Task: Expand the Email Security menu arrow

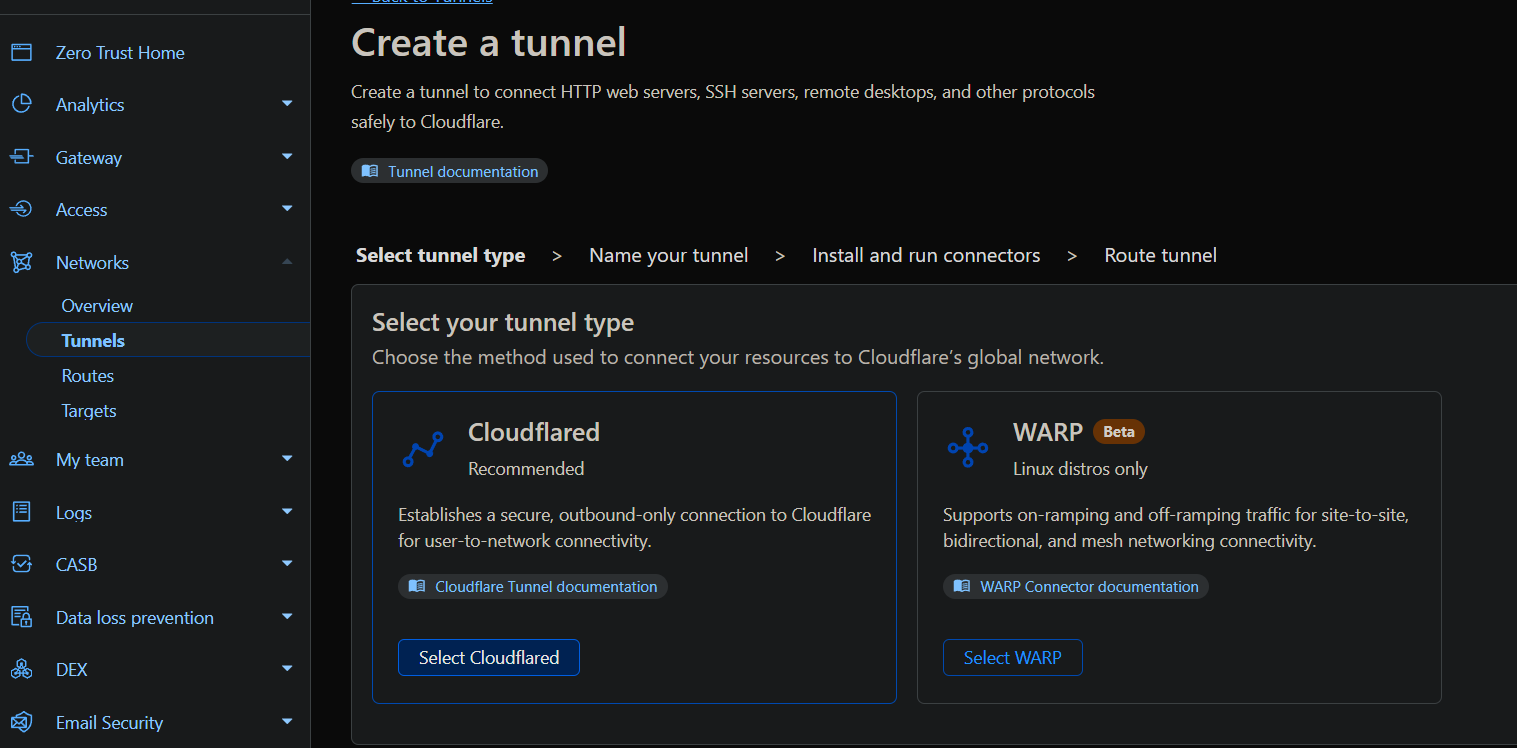Action: click(287, 722)
